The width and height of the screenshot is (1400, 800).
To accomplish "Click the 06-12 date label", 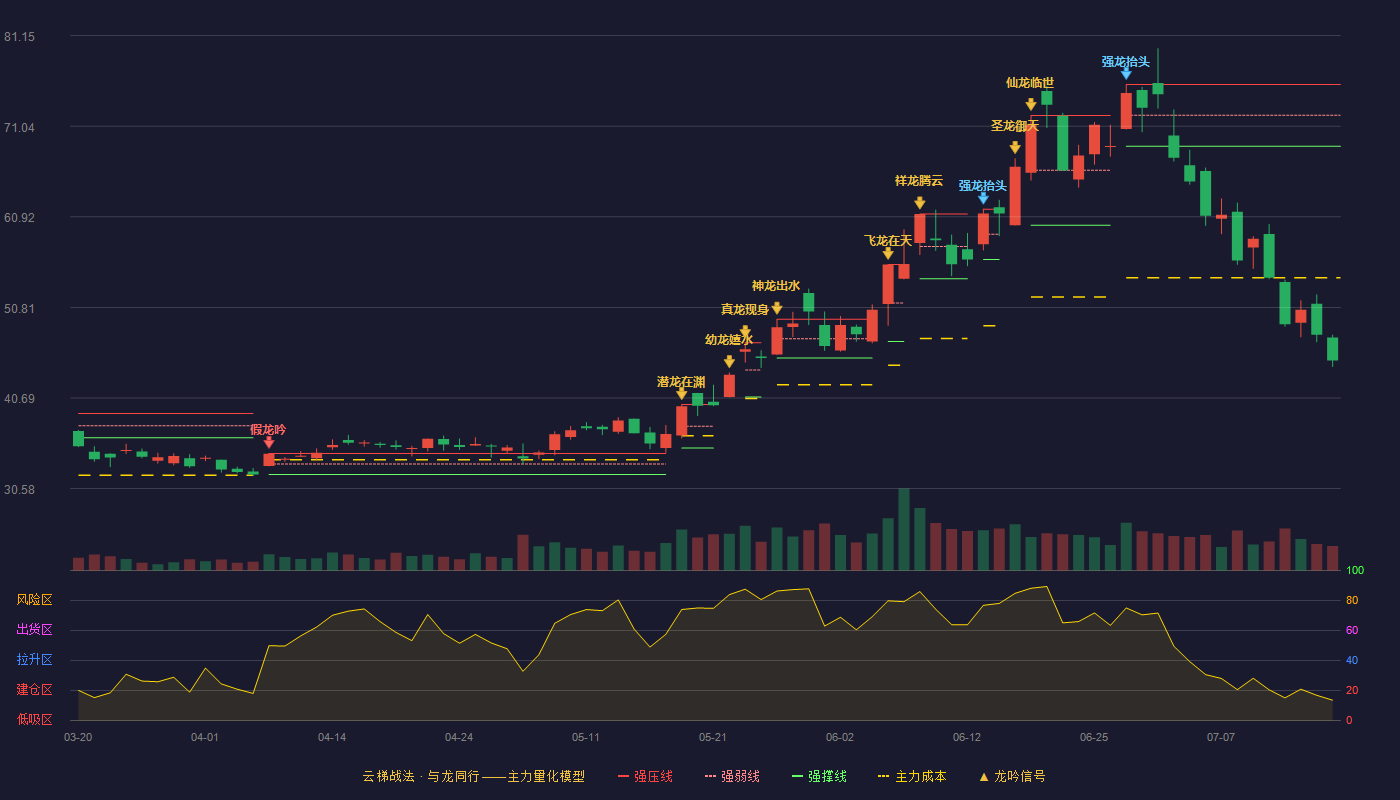I will point(967,737).
